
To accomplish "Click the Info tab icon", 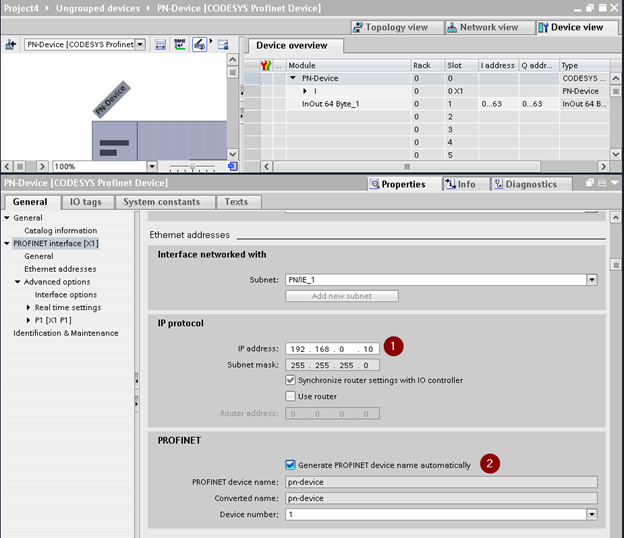I will [450, 184].
